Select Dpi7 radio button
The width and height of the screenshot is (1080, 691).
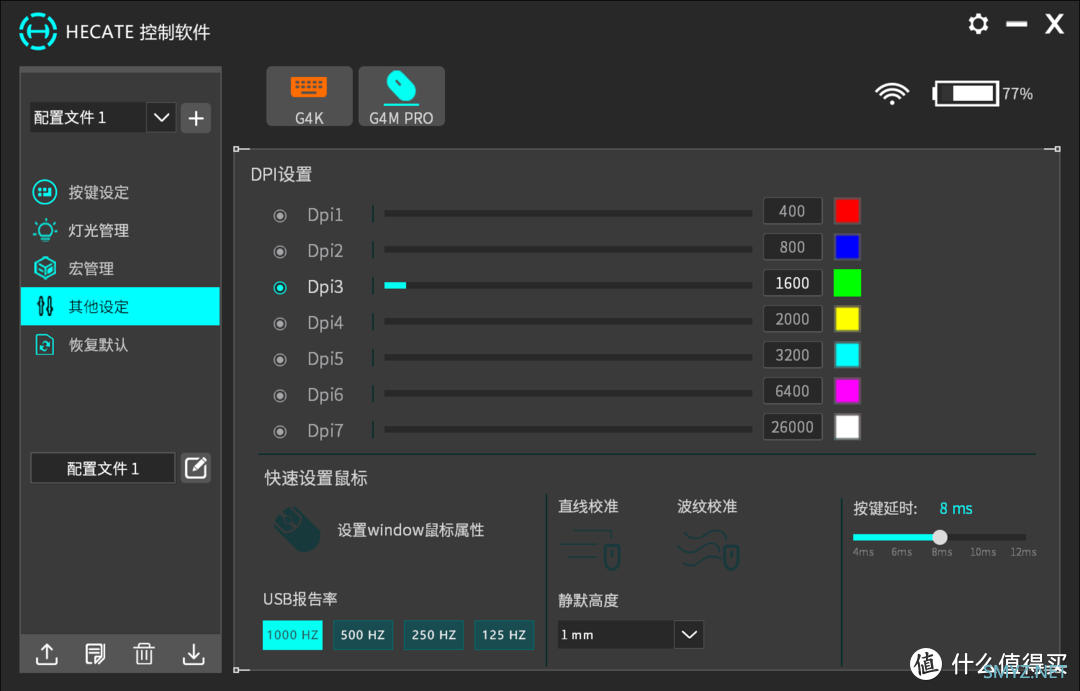280,431
